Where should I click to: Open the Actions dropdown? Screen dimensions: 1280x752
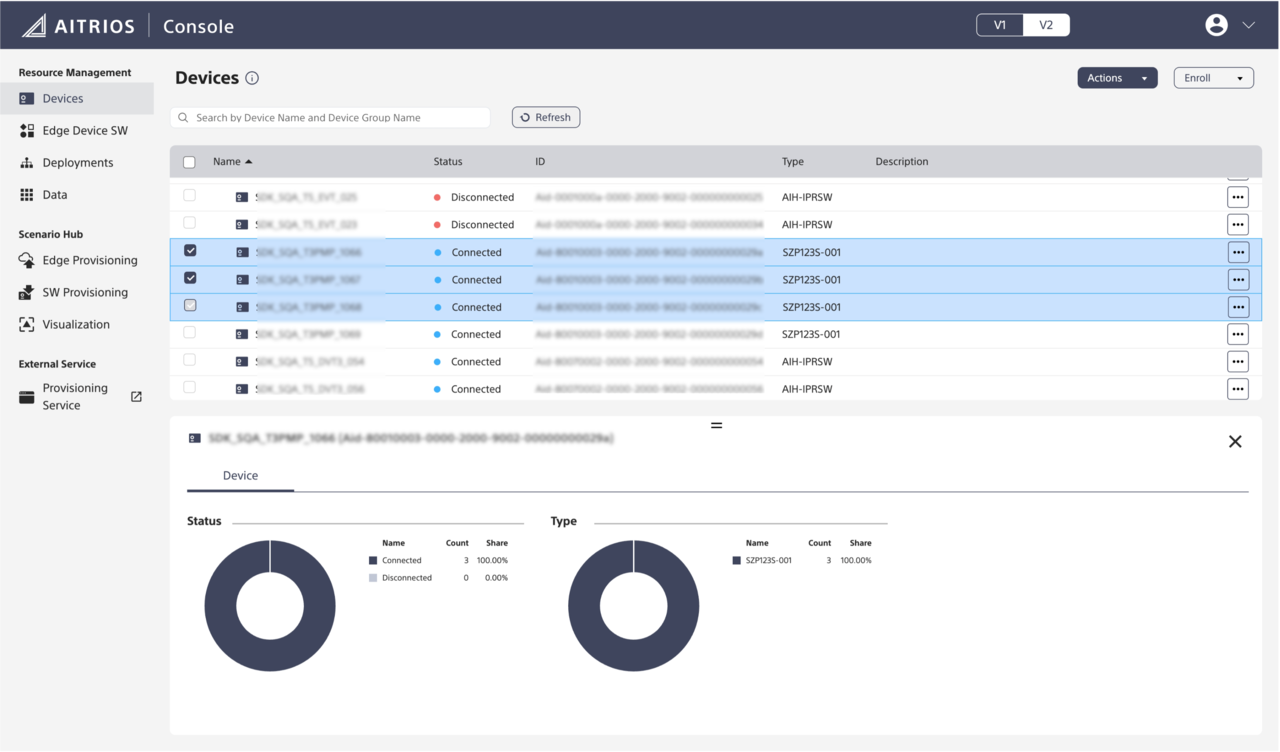1117,78
